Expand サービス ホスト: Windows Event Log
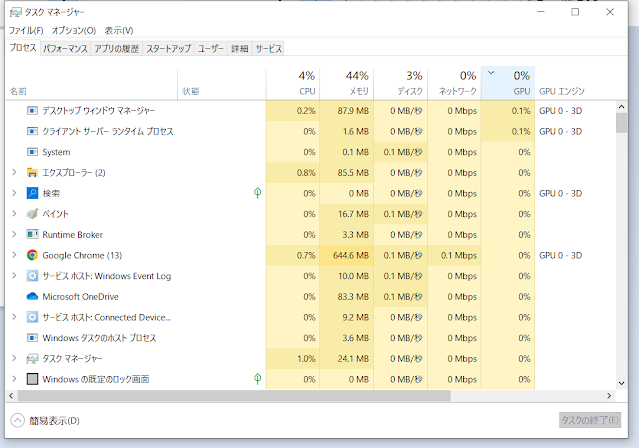Image resolution: width=639 pixels, height=448 pixels. tap(14, 276)
